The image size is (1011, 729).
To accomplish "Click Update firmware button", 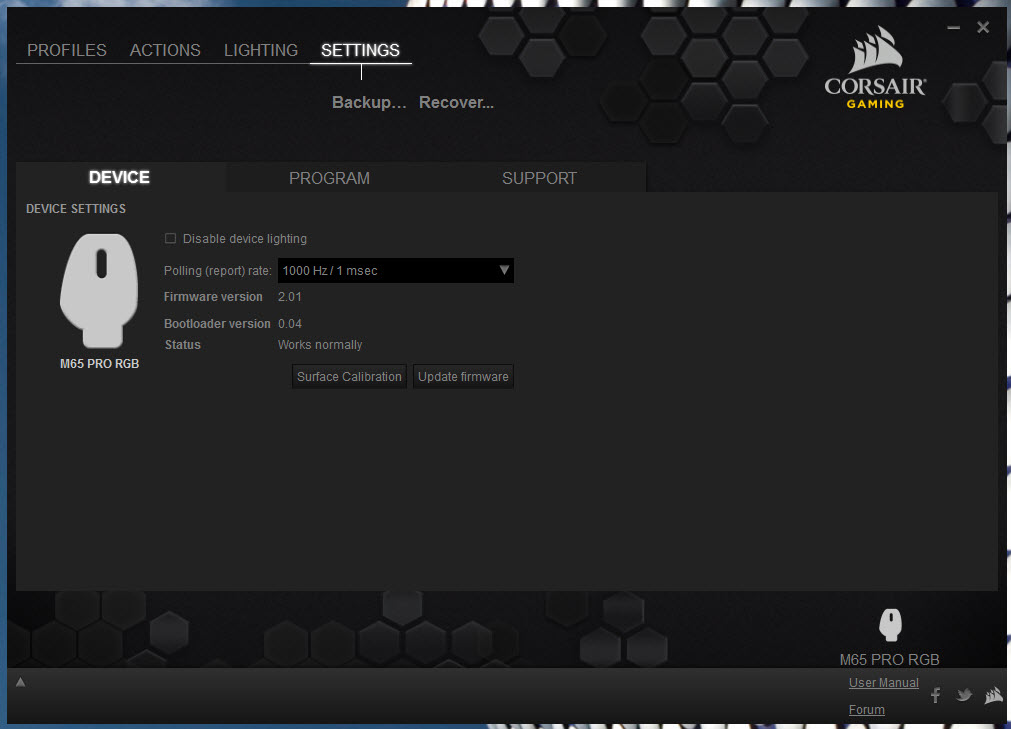I will (463, 376).
